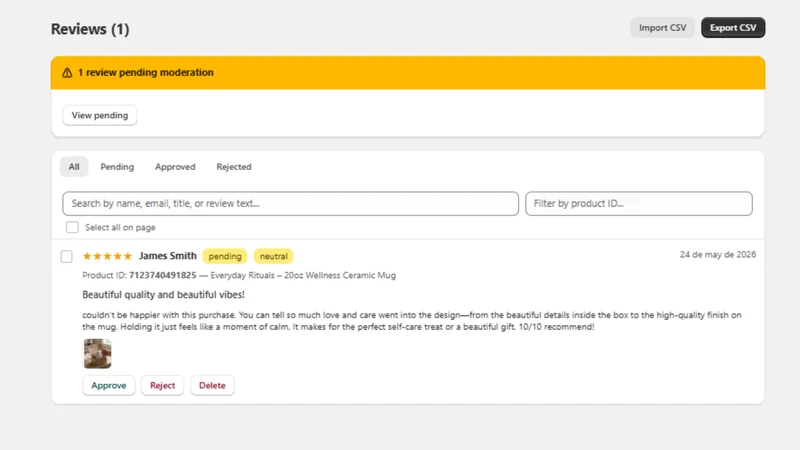Click review title Beautiful quality and beautiful vibes!
The image size is (800, 450).
(163, 294)
